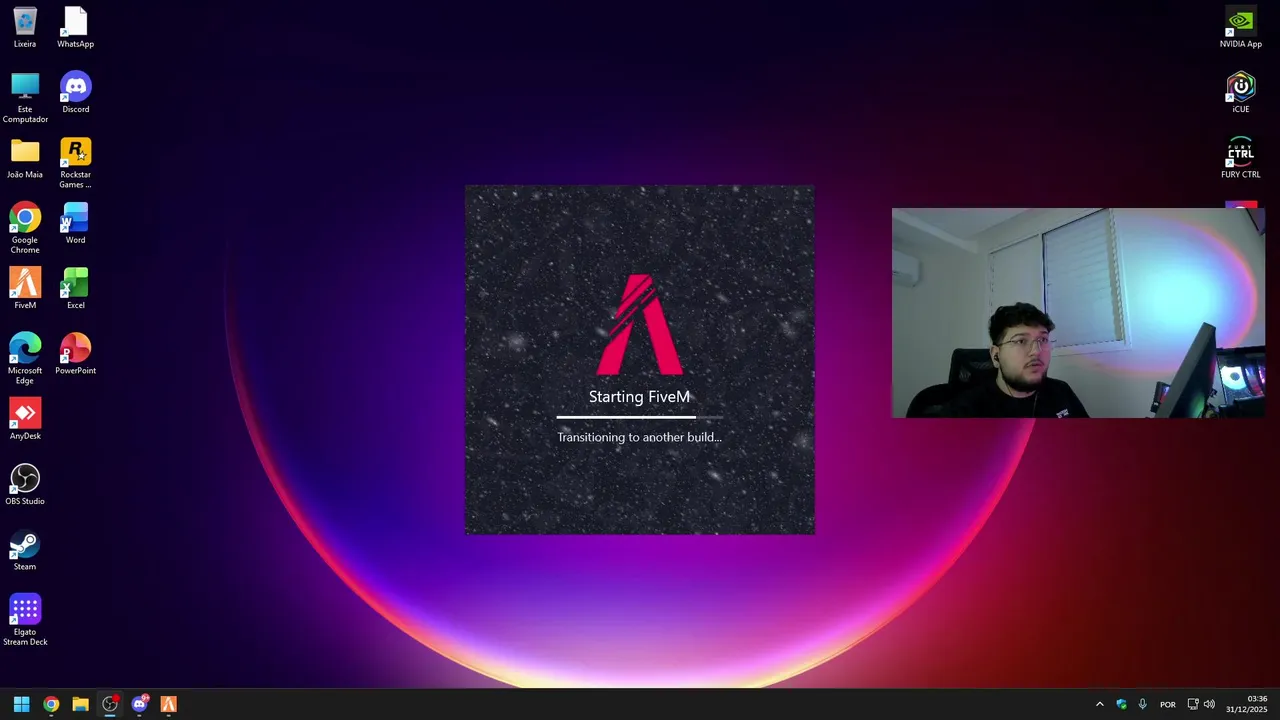
Task: Select the Este Computador desktop icon
Action: pyautogui.click(x=25, y=98)
